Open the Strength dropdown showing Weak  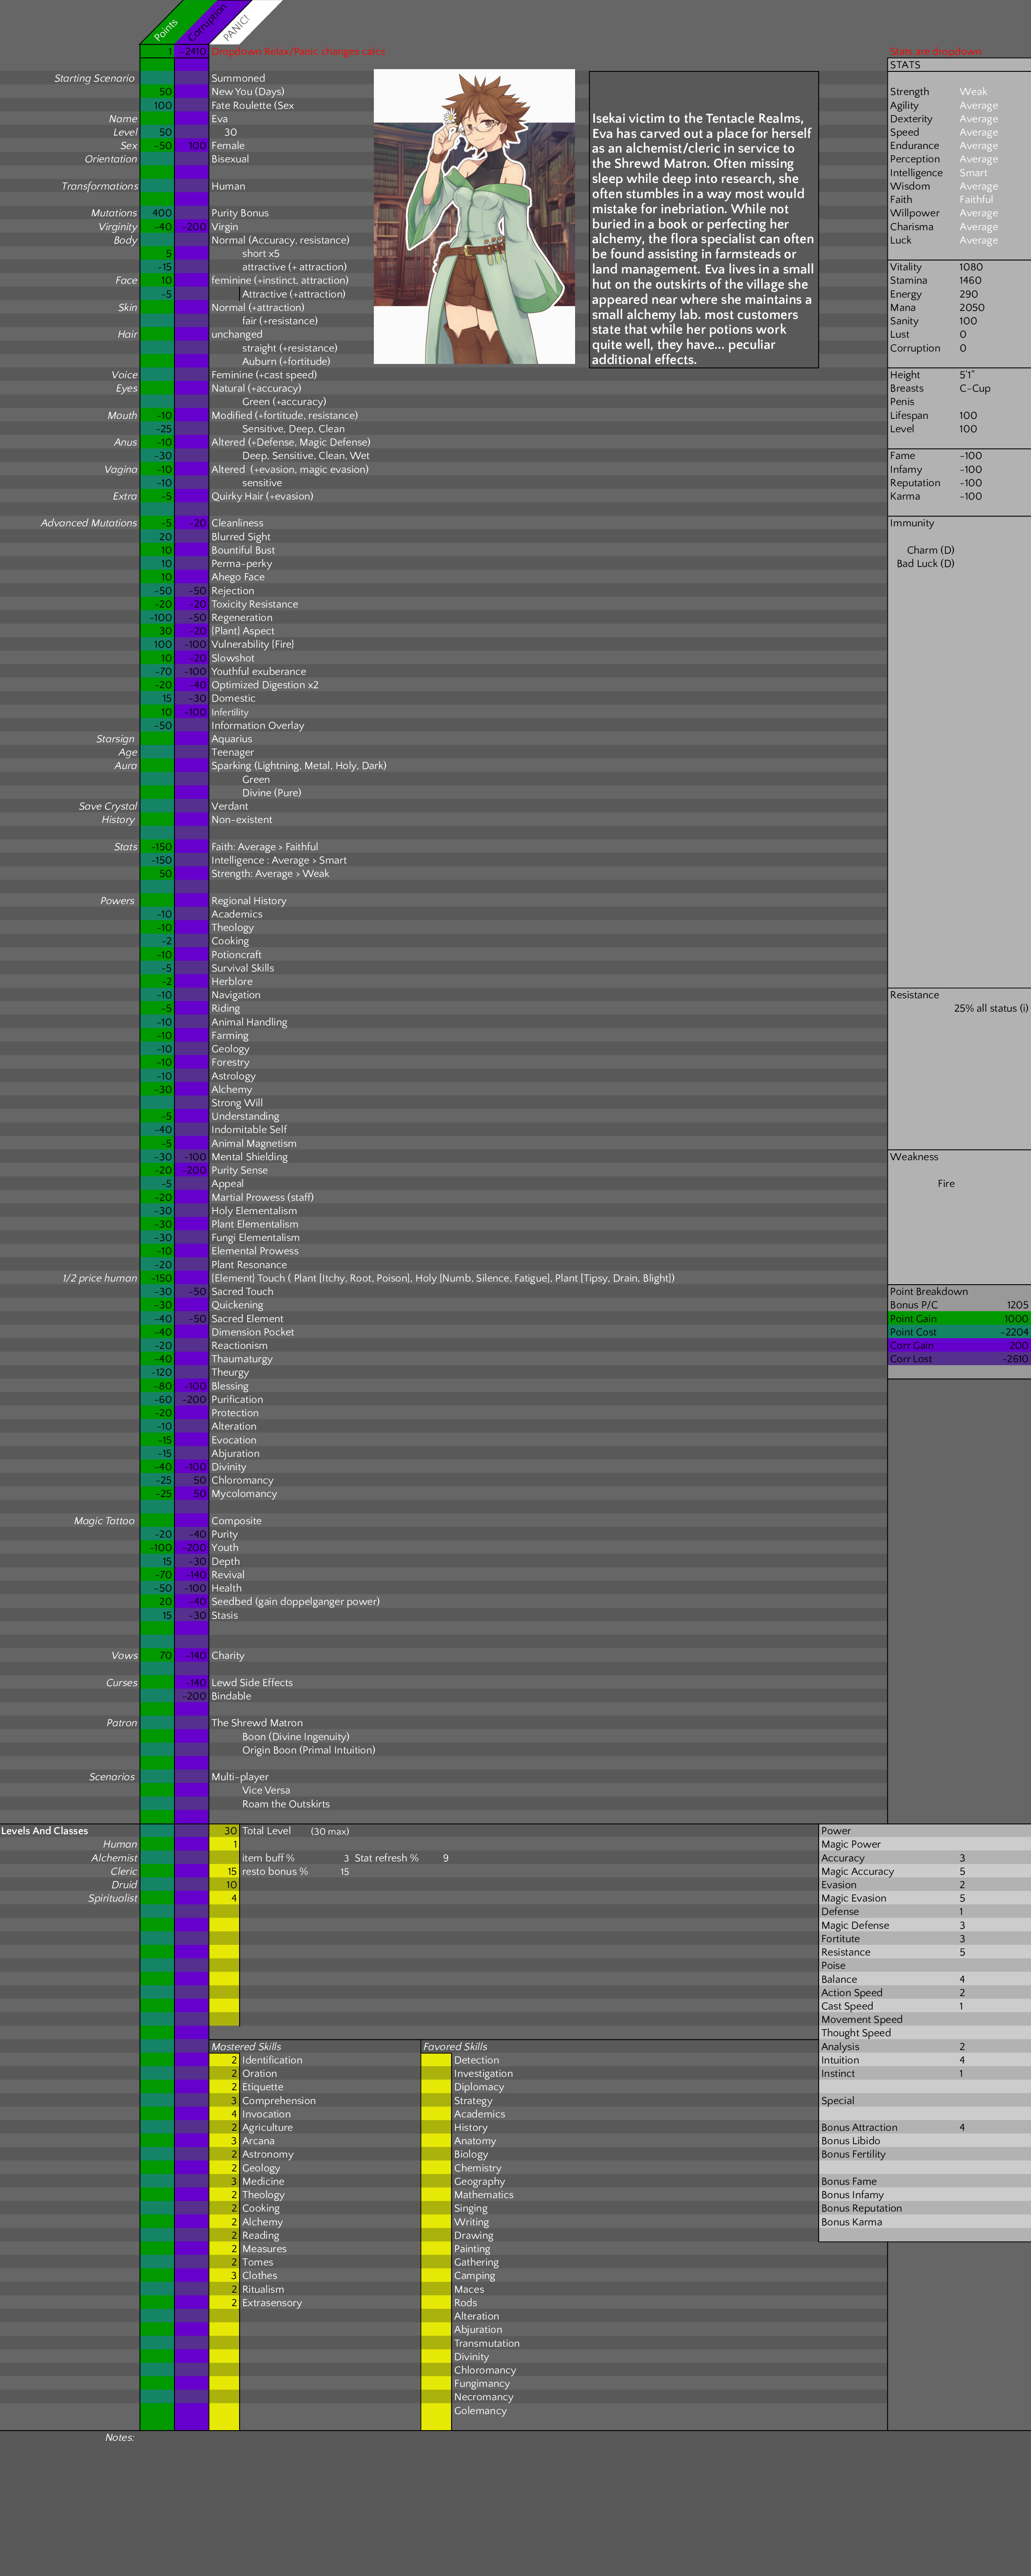tap(973, 92)
